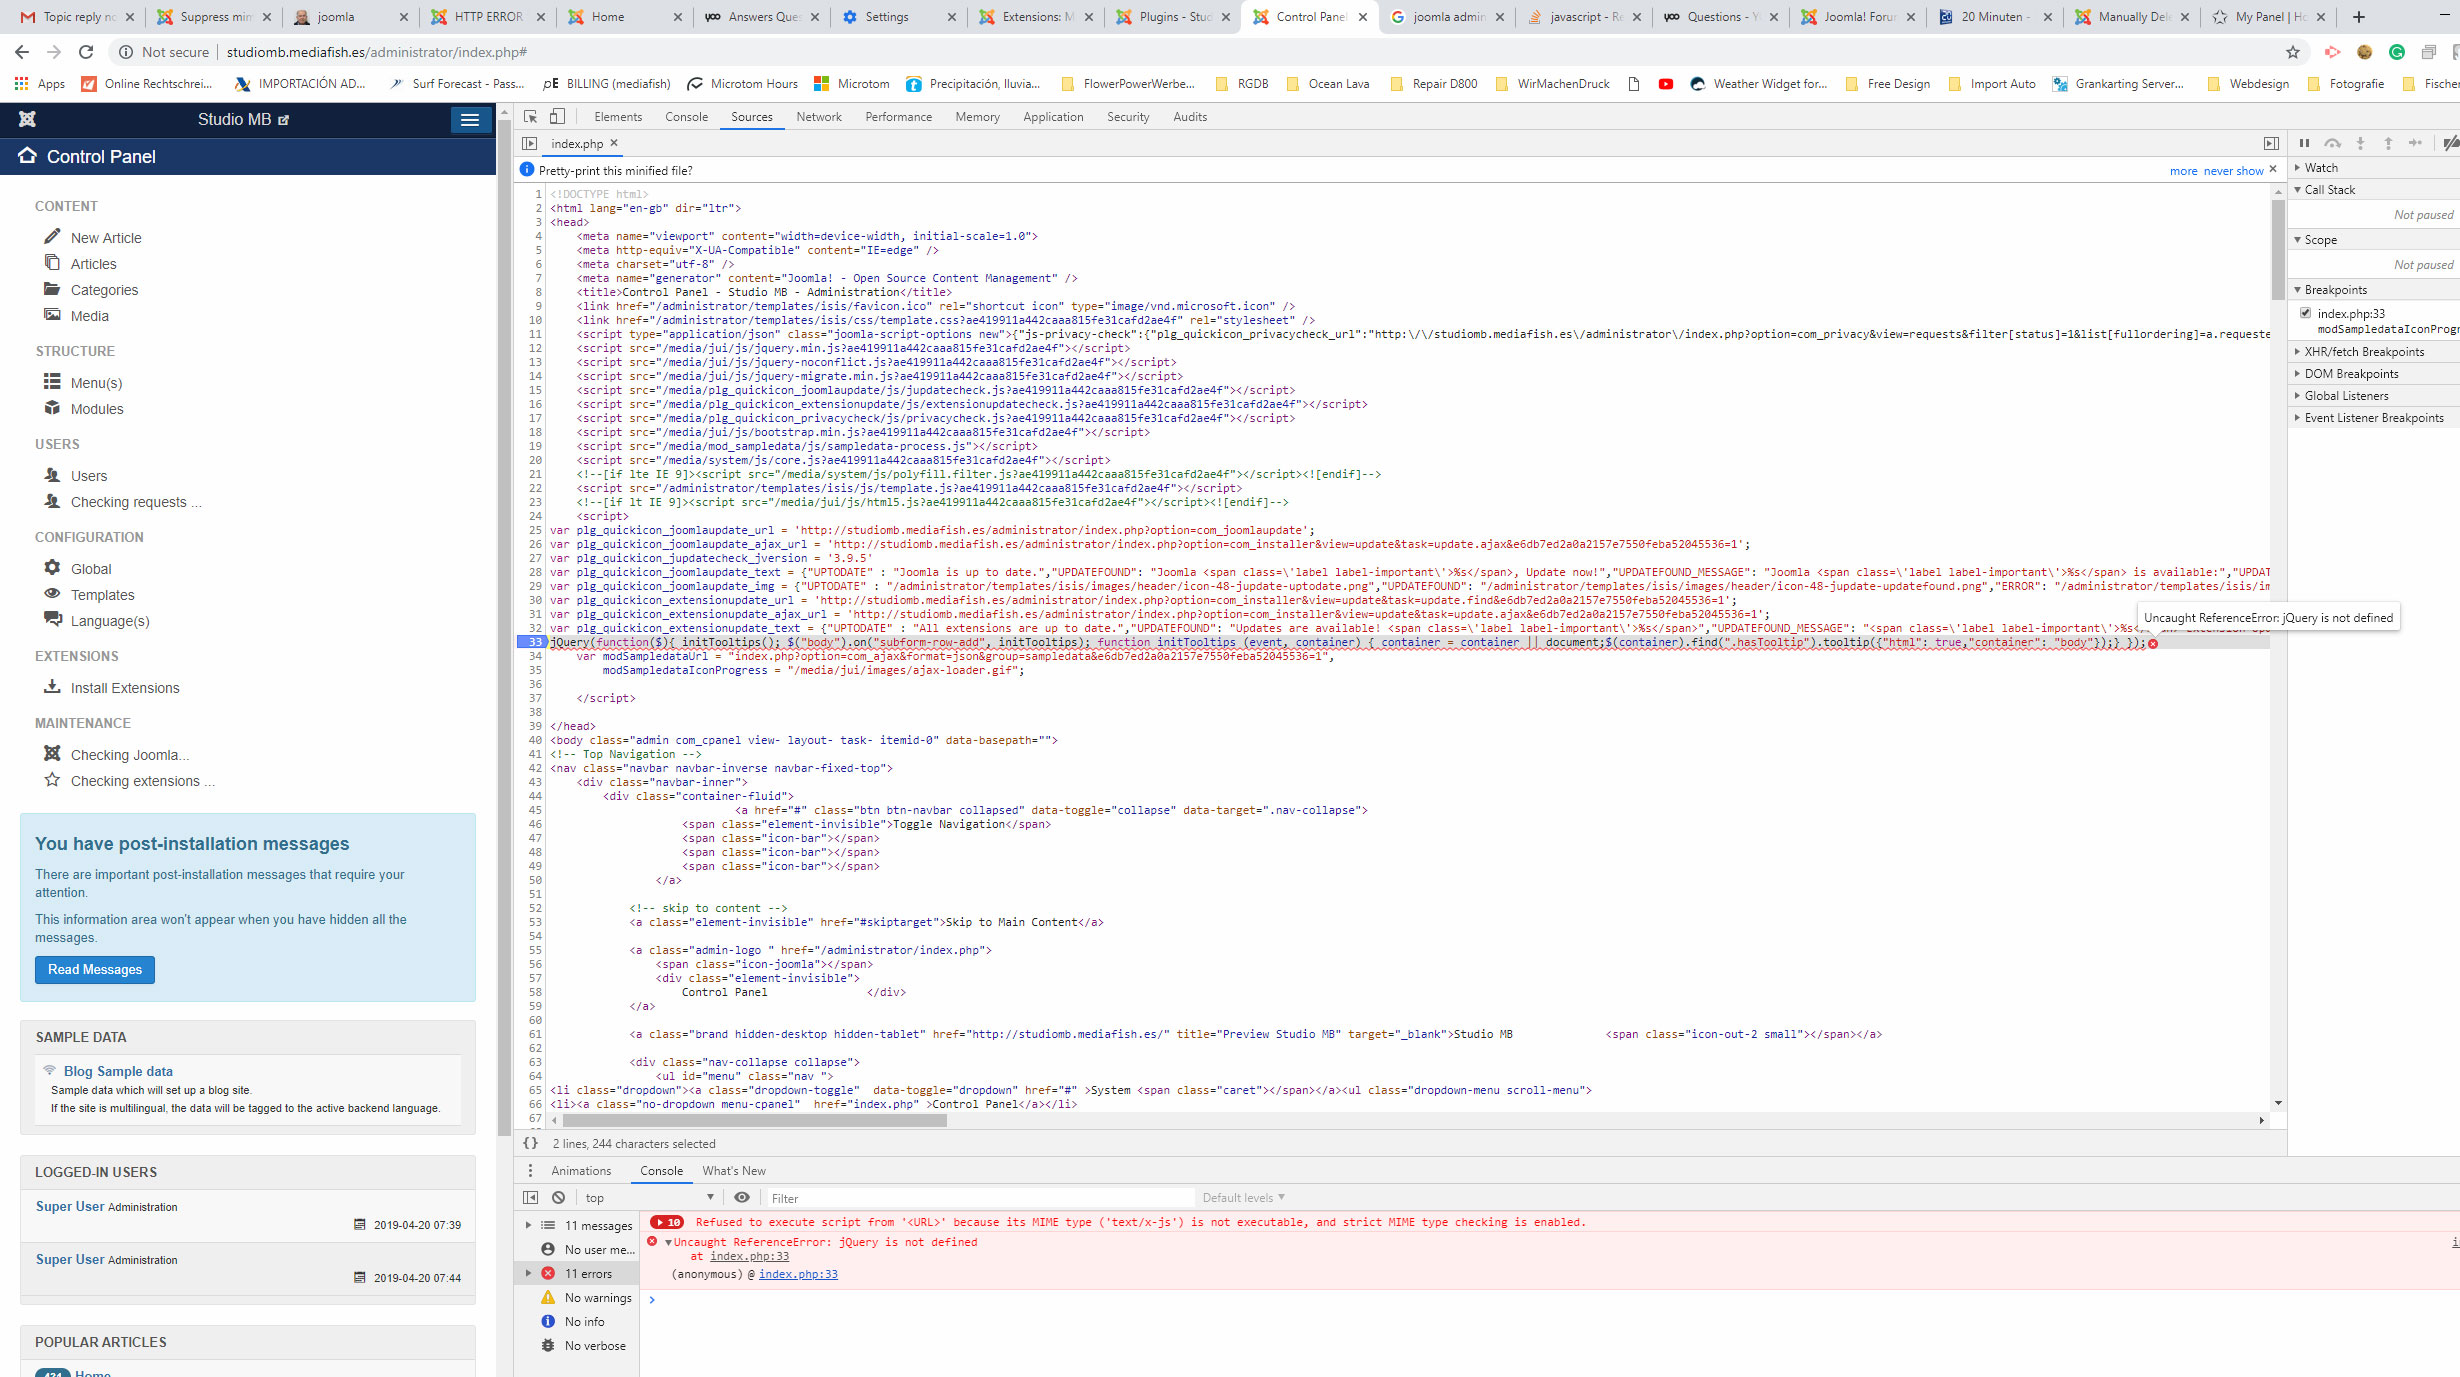
Task: Open New Article from Content section
Action: pos(106,238)
